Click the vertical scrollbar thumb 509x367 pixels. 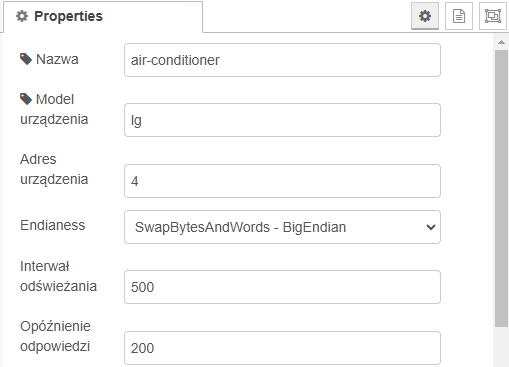(x=501, y=189)
